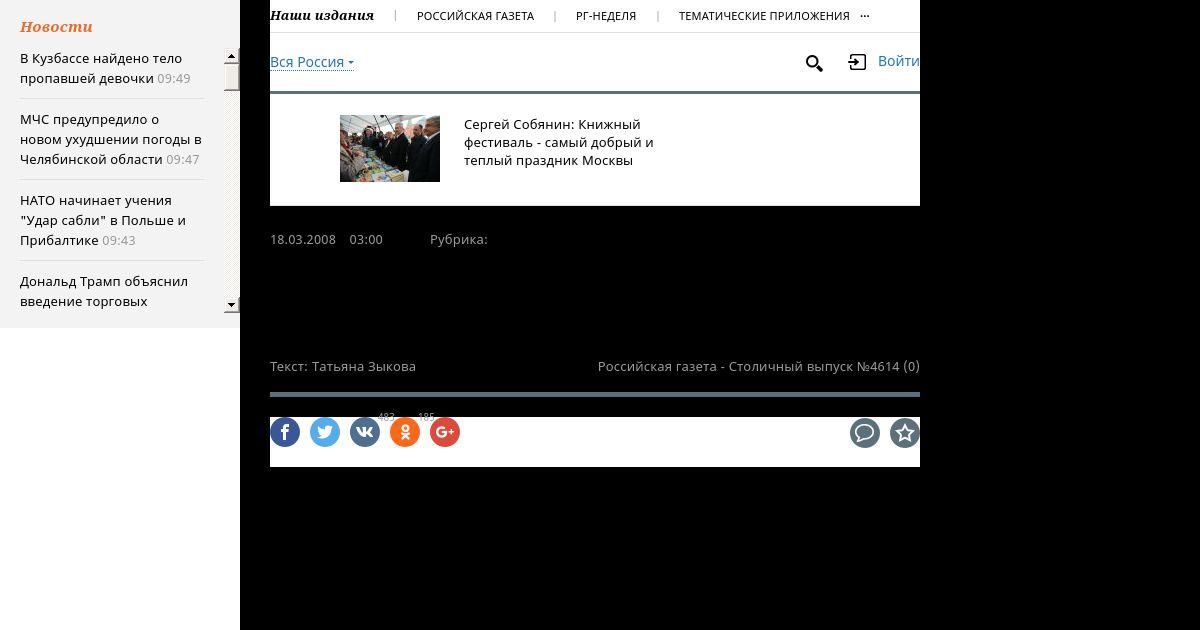Screen dimensions: 1200x630
Task: Open Российская газета edition
Action: pyautogui.click(x=475, y=16)
